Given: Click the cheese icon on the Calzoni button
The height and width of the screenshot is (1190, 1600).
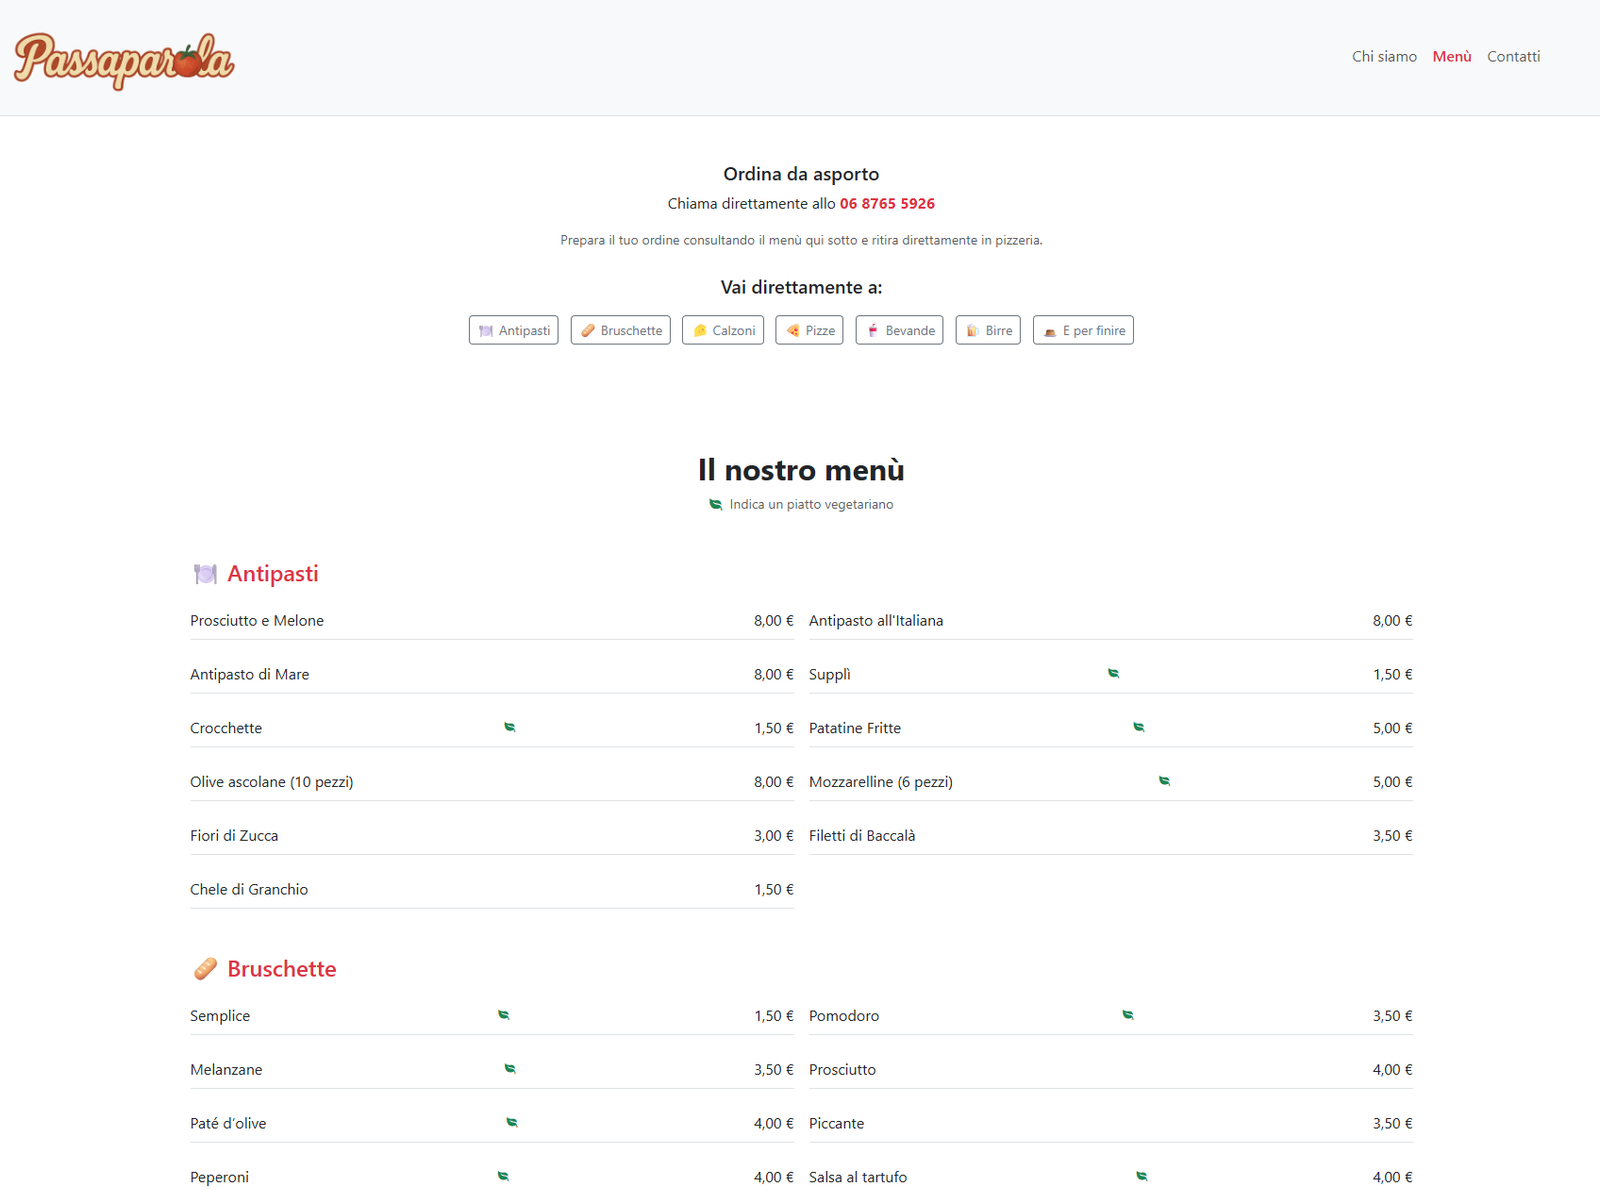Looking at the screenshot, I should point(701,330).
